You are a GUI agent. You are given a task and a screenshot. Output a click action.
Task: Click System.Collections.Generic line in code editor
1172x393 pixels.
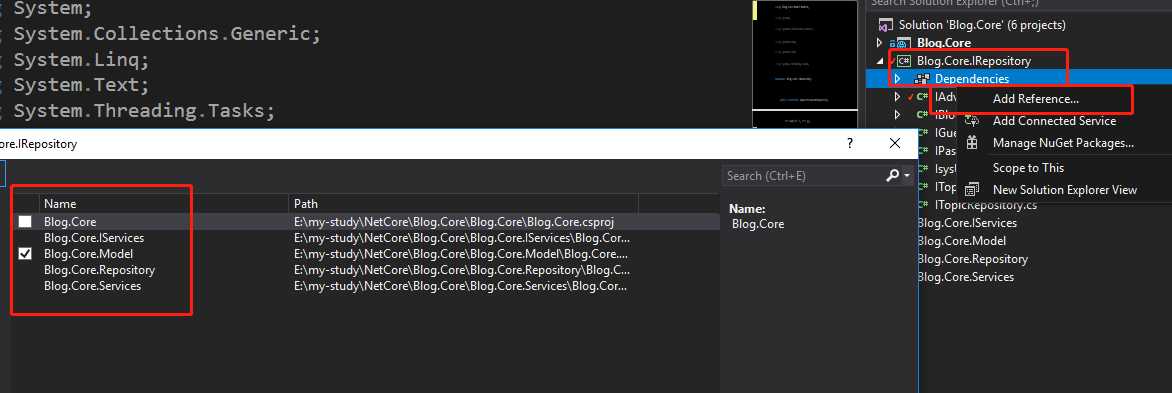click(167, 34)
